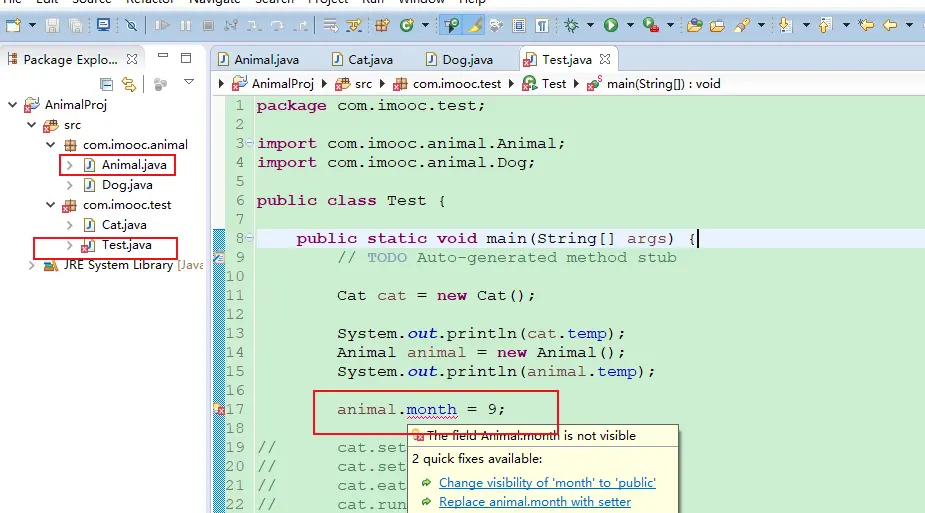Toggle Show Whitespace Characters pilcrow button
The image size is (925, 513).
point(541,25)
